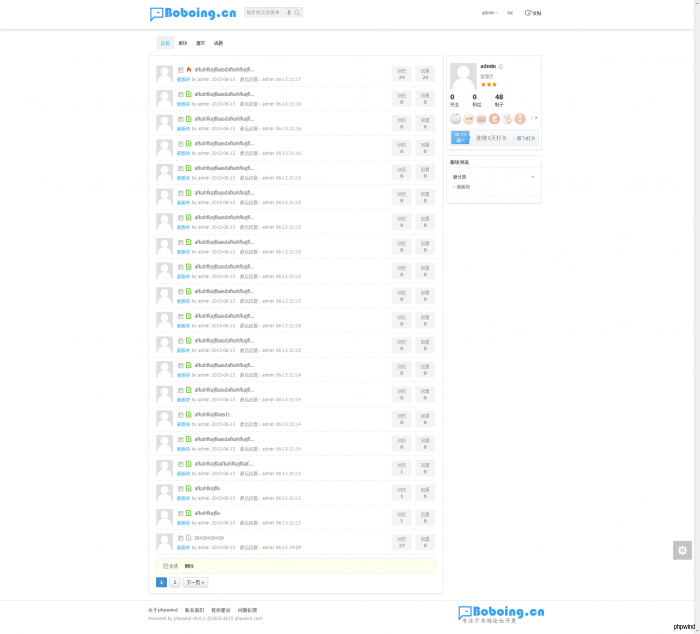700x634 pixels.
Task: Check the select-all checkbox below thread list
Action: (166, 566)
